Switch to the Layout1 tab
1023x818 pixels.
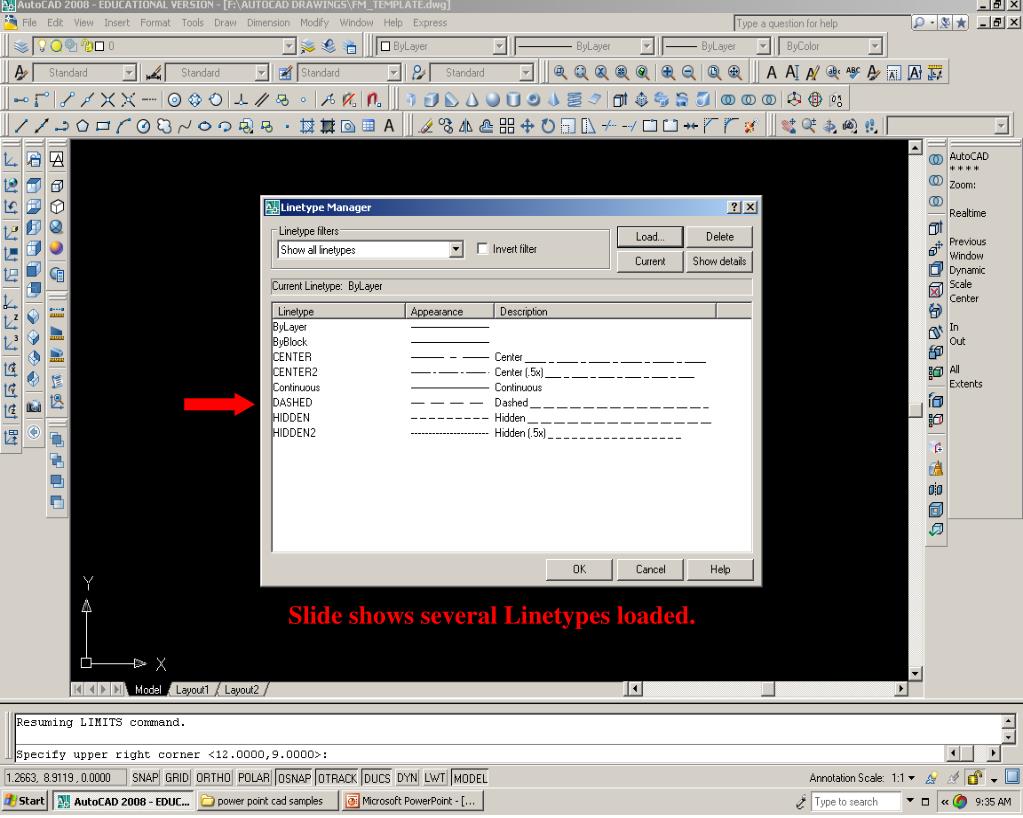(x=192, y=689)
